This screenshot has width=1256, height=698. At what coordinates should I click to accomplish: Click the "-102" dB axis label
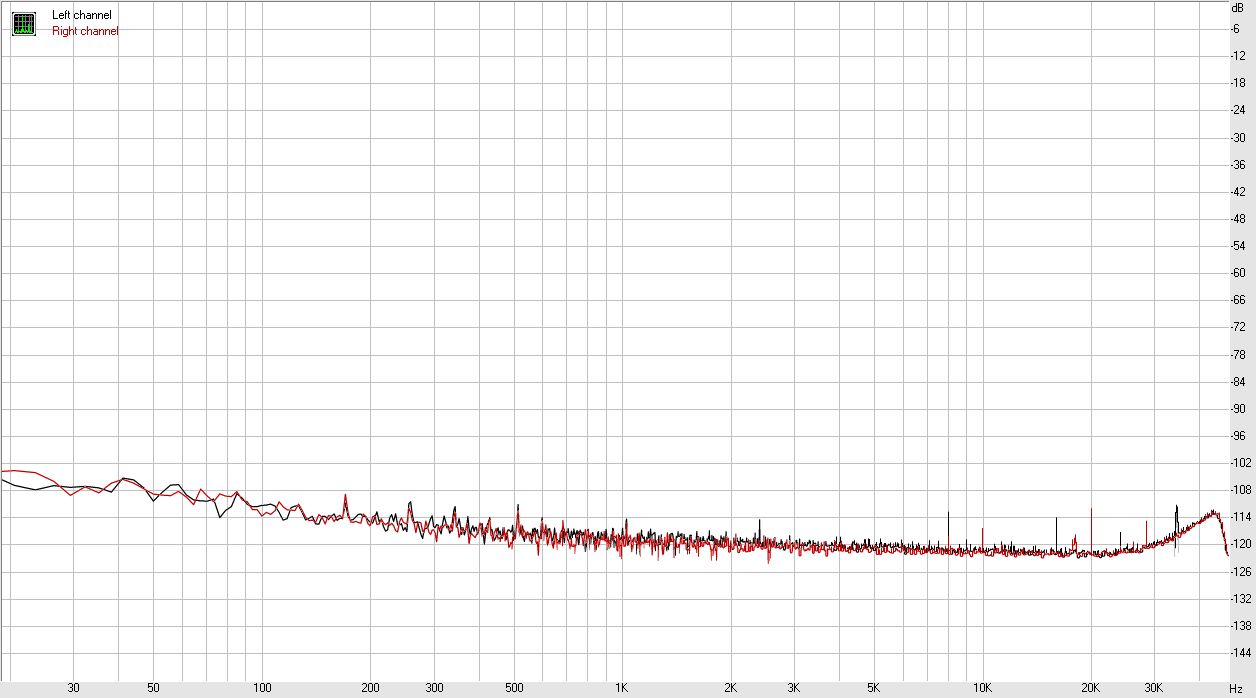click(x=1241, y=463)
